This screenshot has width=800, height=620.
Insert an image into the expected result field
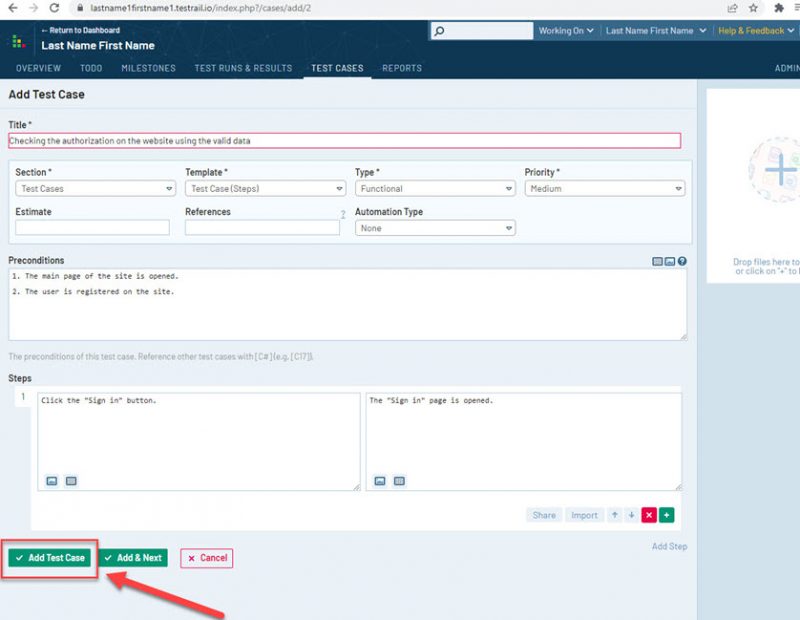coord(379,481)
